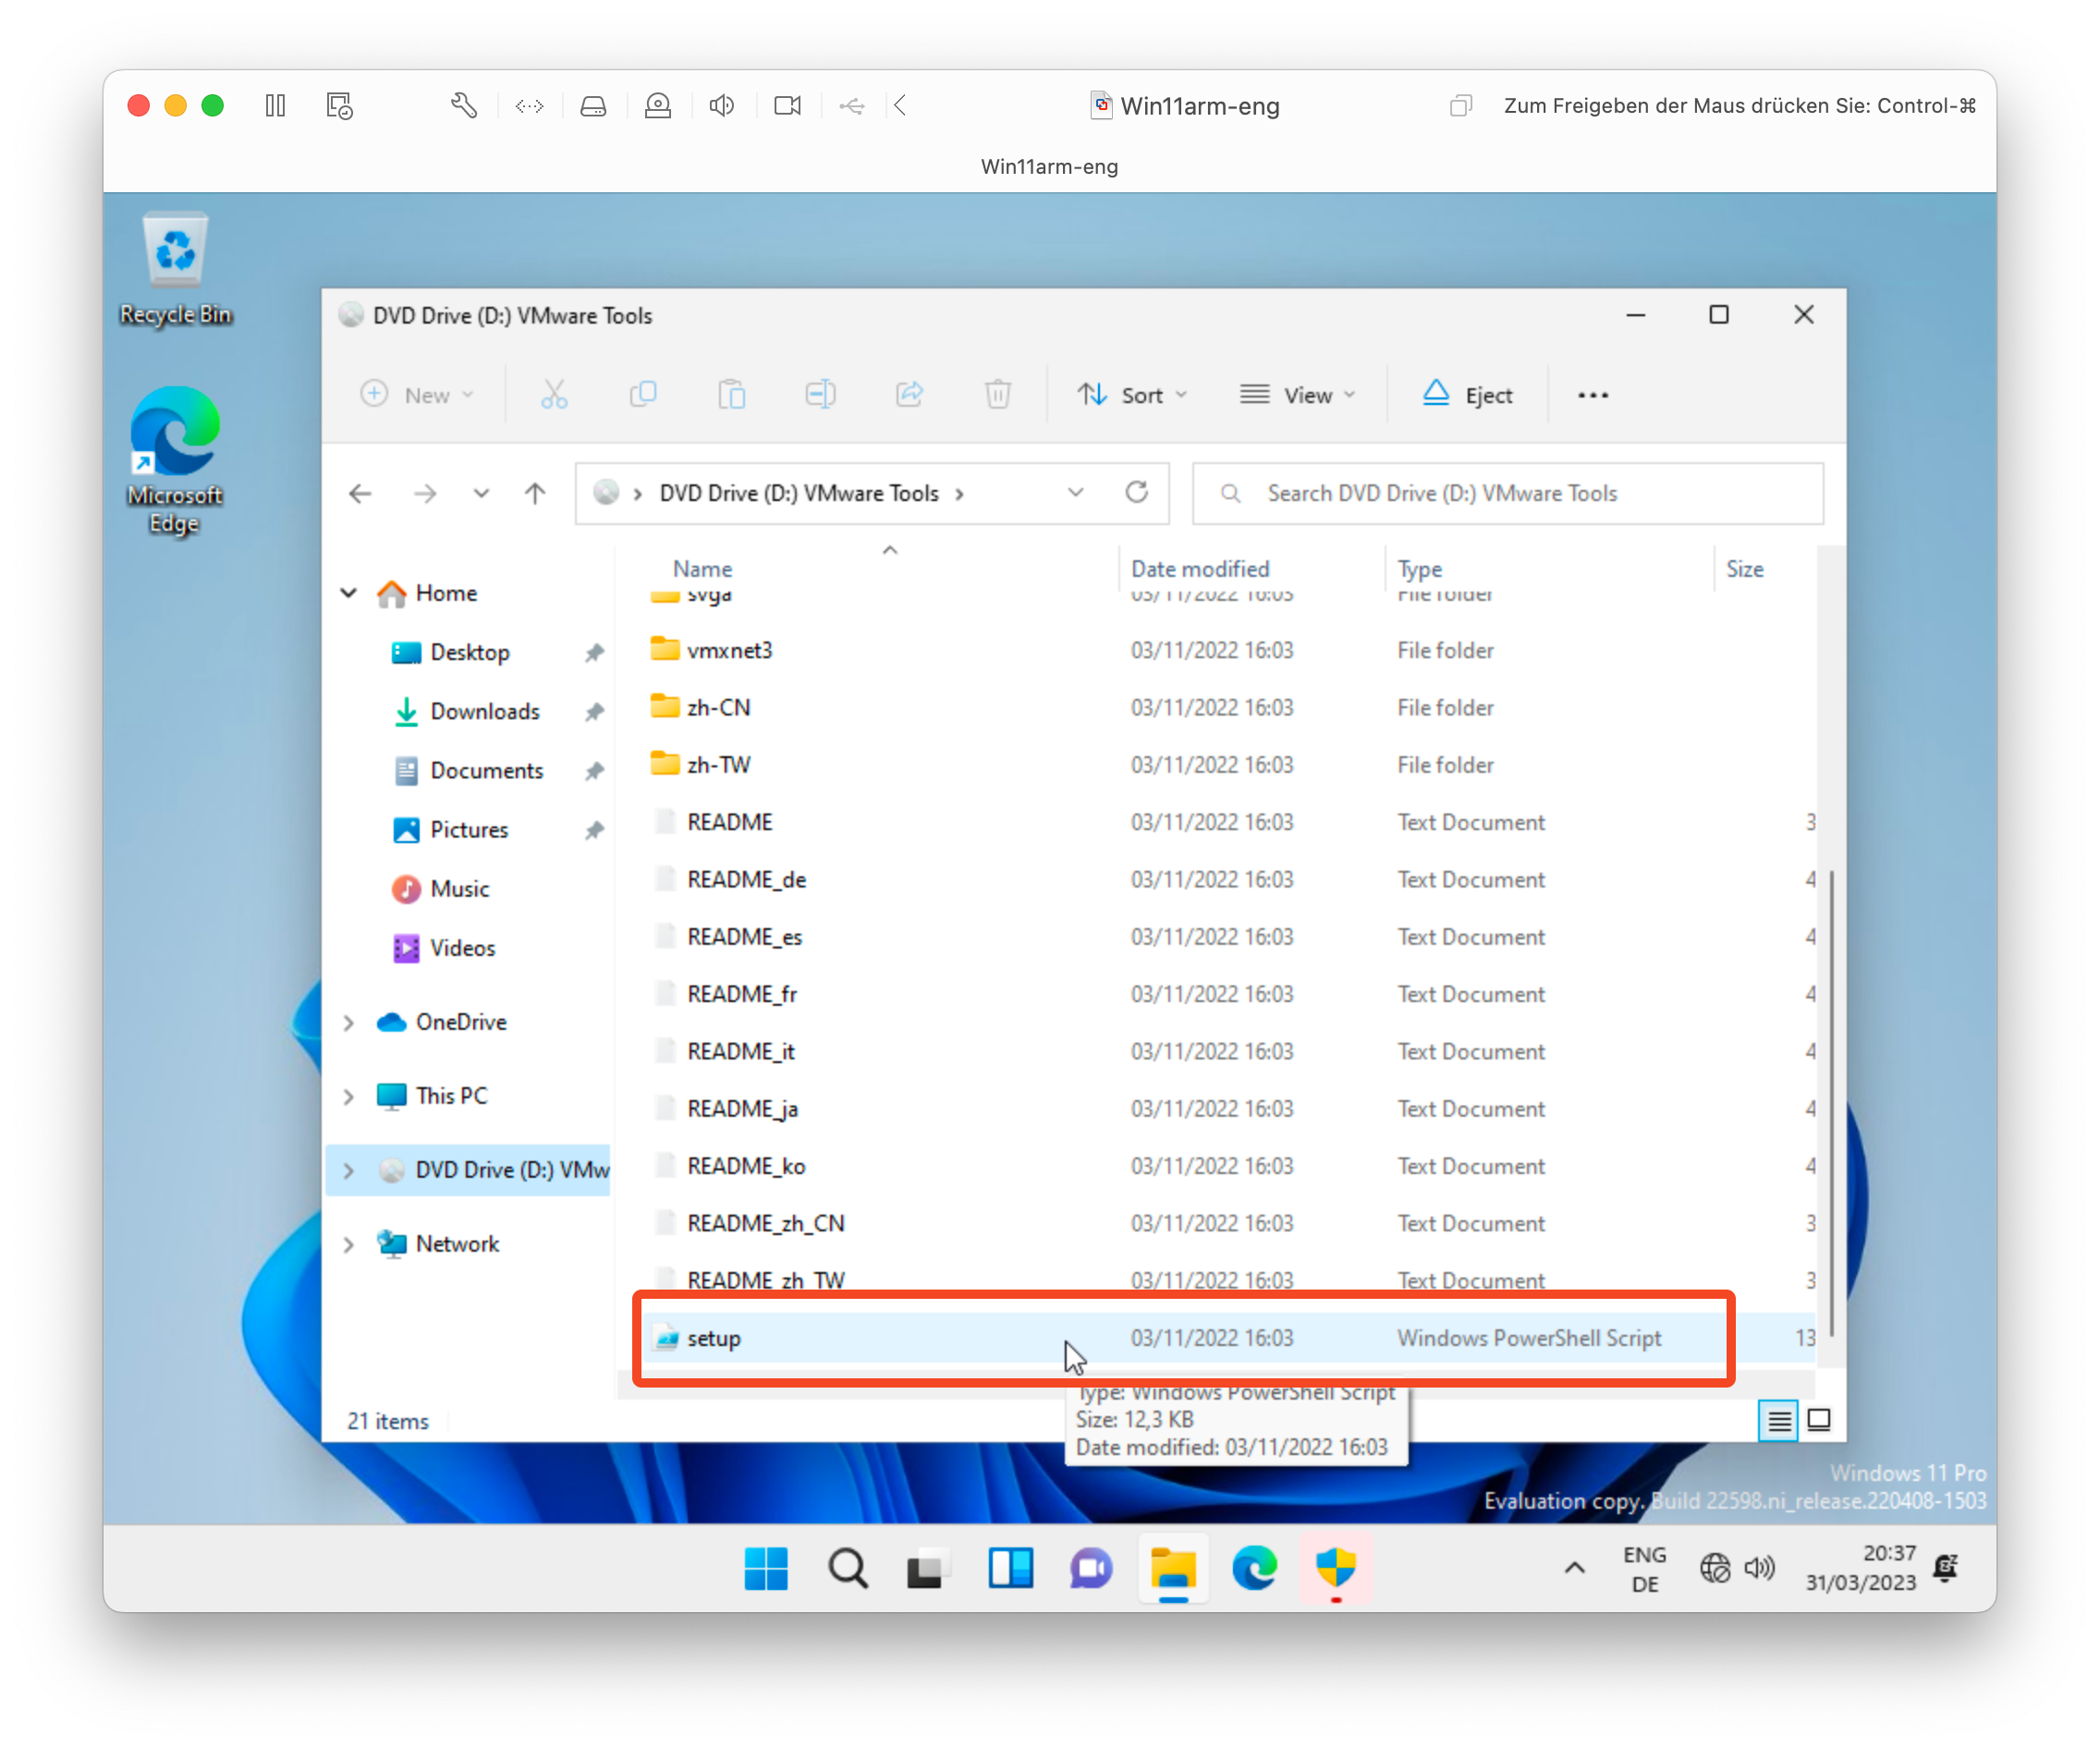The width and height of the screenshot is (2100, 1749).
Task: Switch to details view layout button
Action: 1779,1421
